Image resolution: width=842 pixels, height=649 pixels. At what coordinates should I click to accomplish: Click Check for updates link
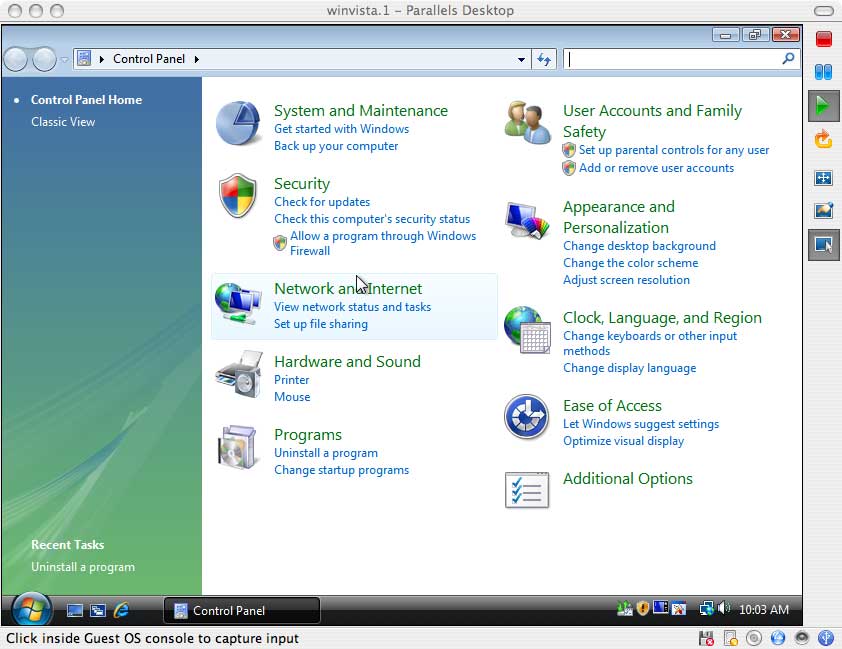[322, 202]
